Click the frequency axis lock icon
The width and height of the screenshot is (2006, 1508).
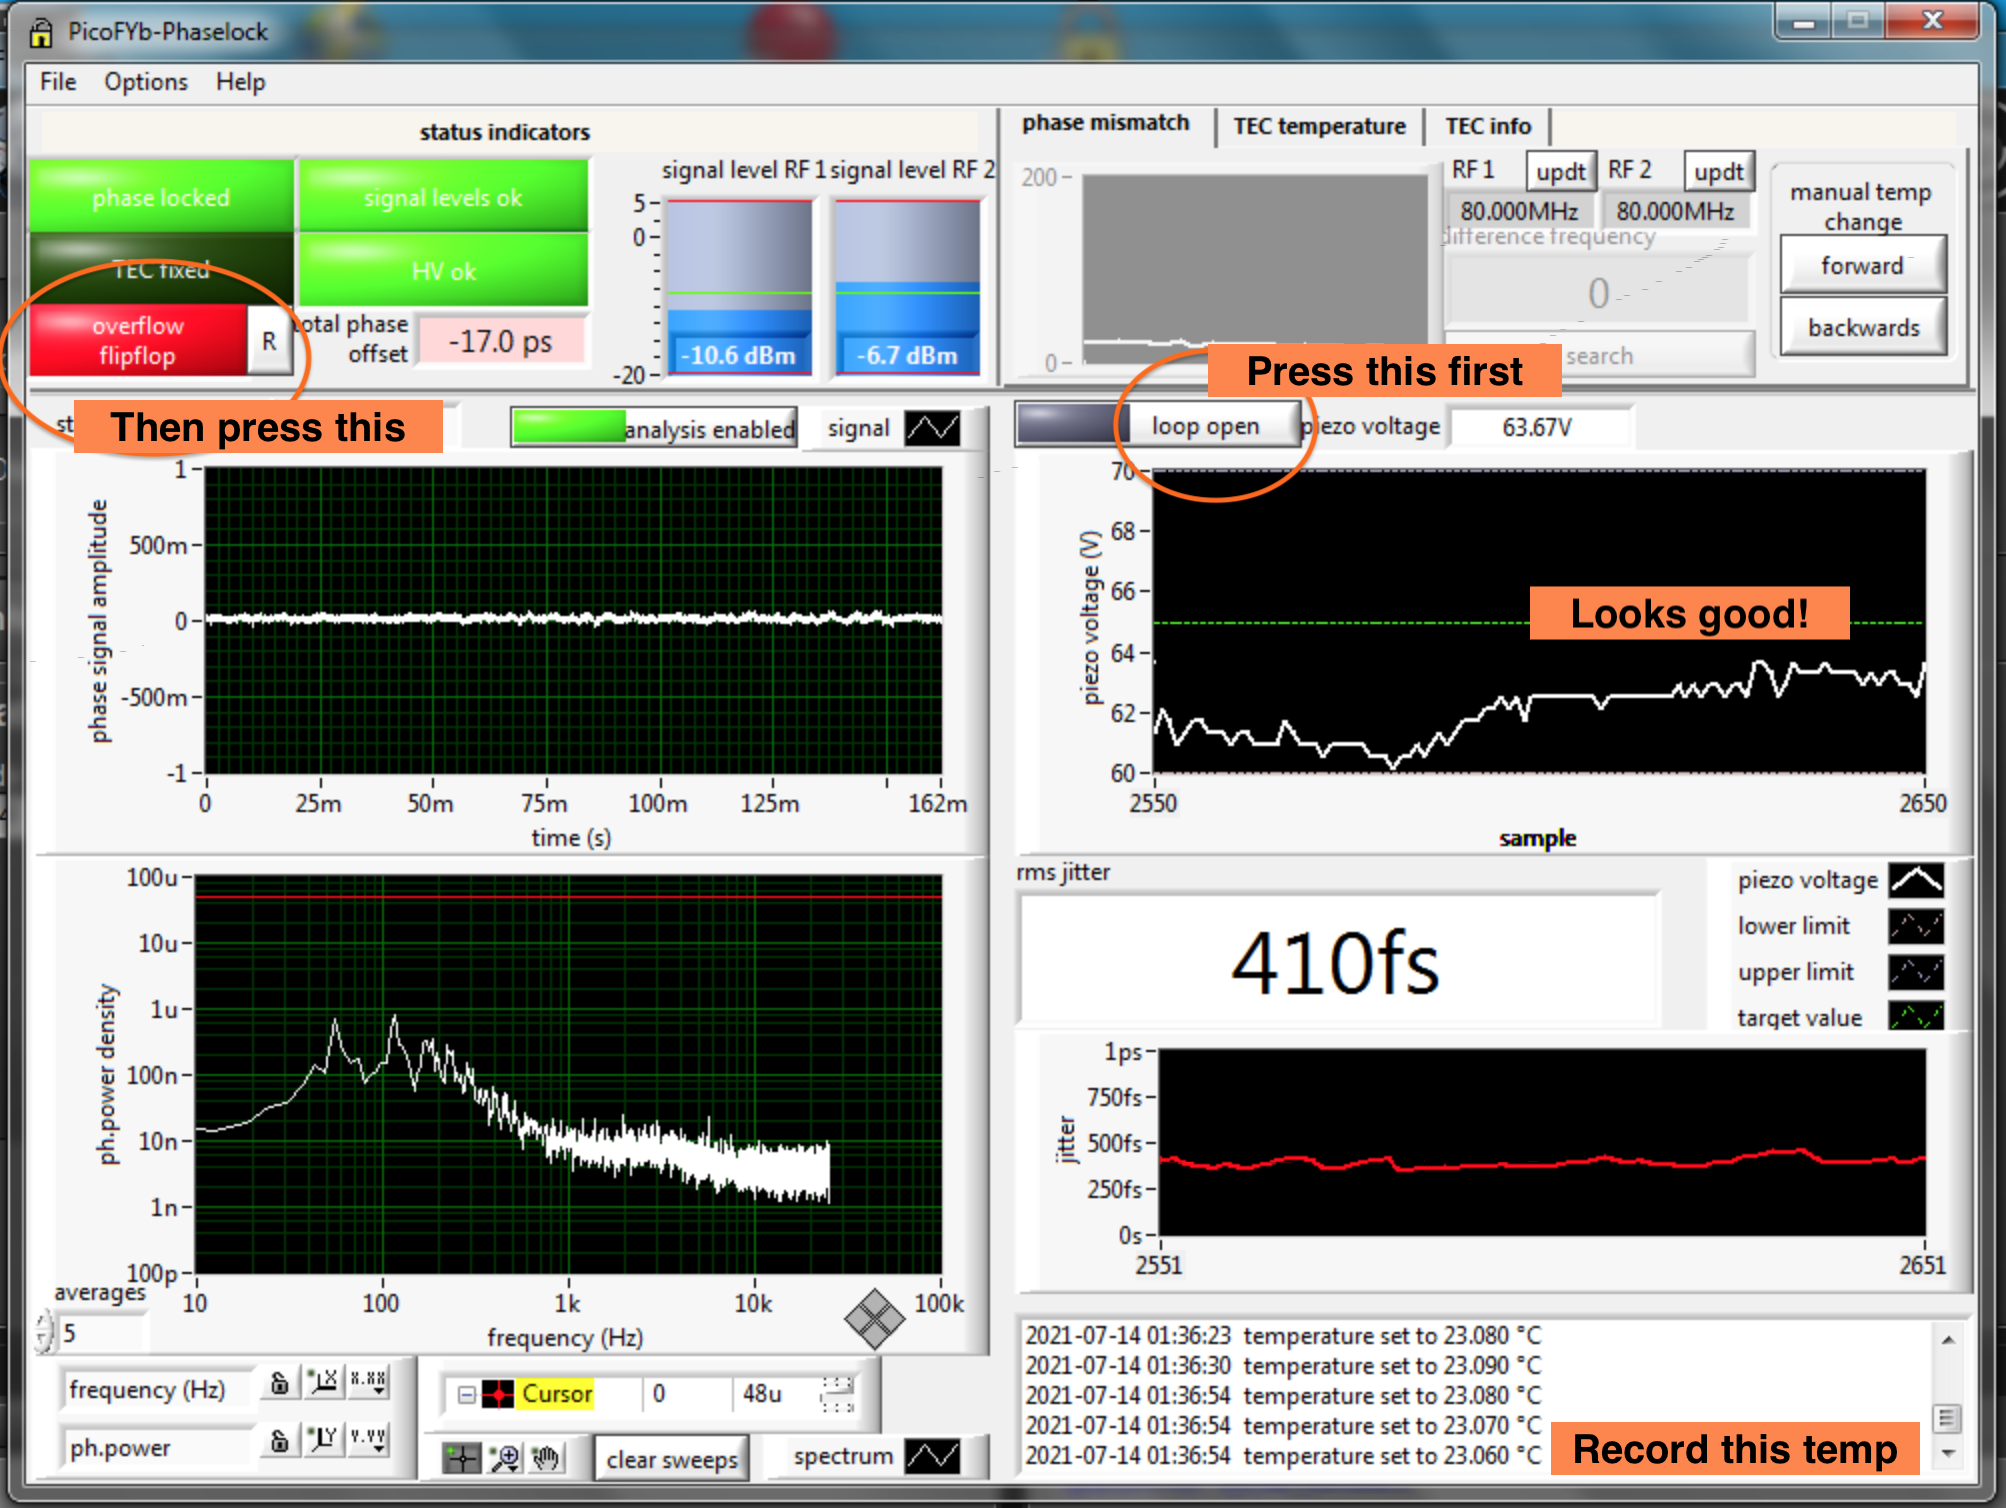[280, 1383]
